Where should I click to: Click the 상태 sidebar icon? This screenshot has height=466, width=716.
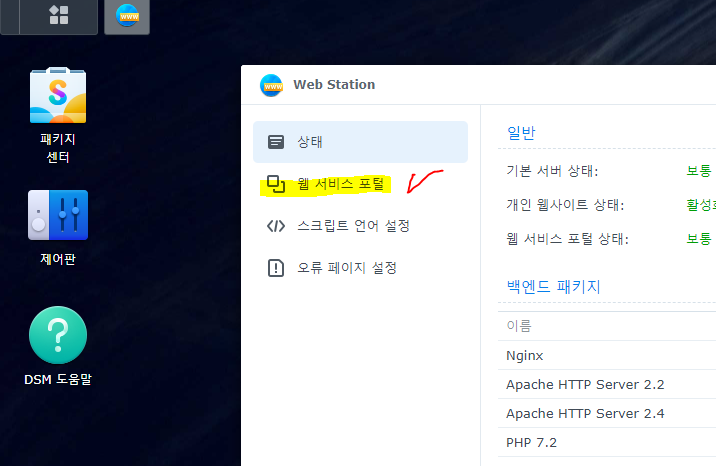point(276,142)
